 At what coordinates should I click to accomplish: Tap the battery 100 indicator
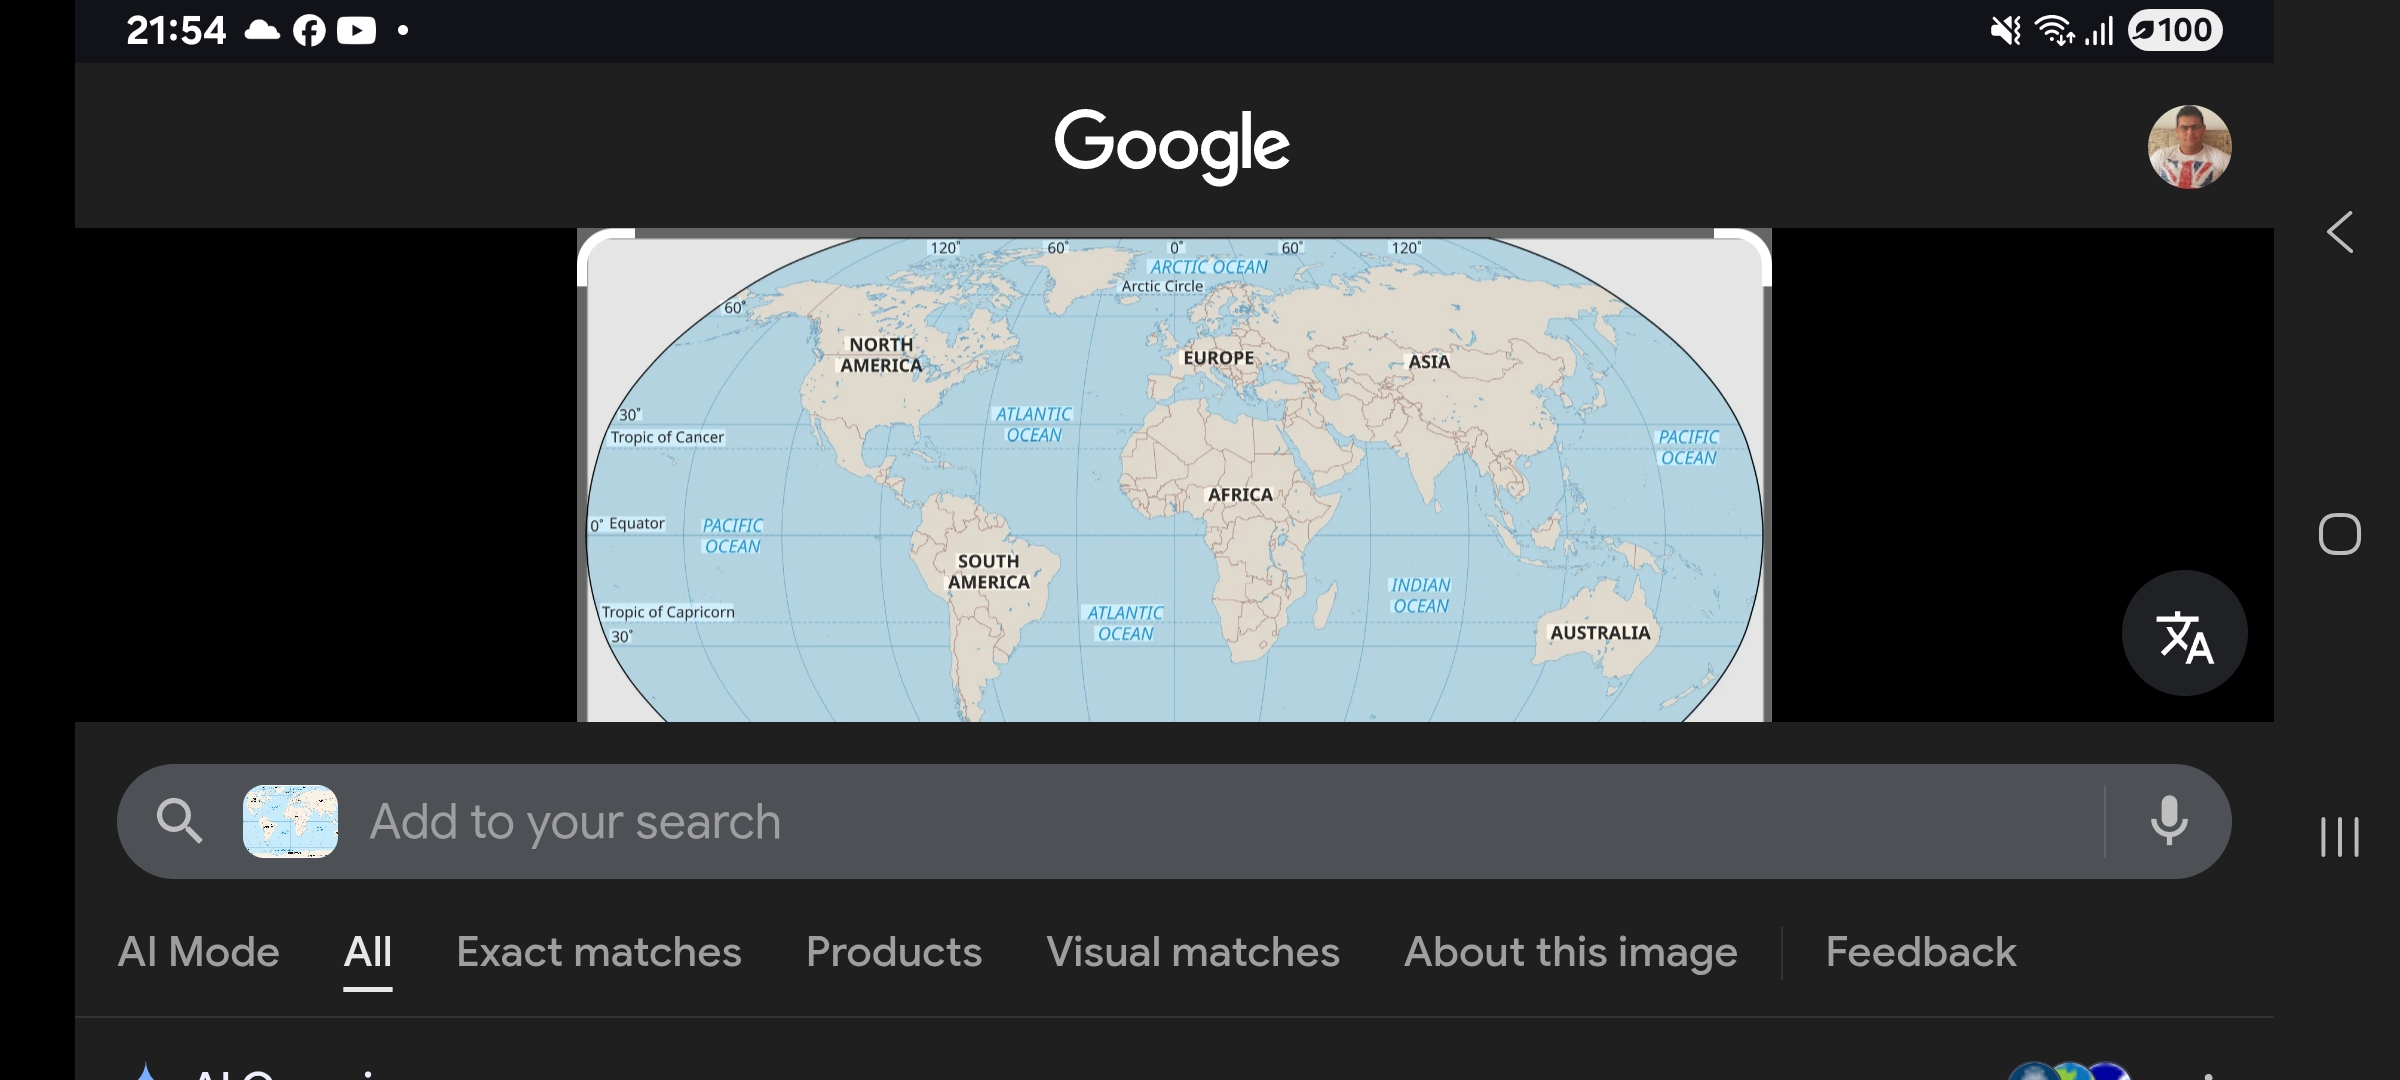pyautogui.click(x=2175, y=30)
